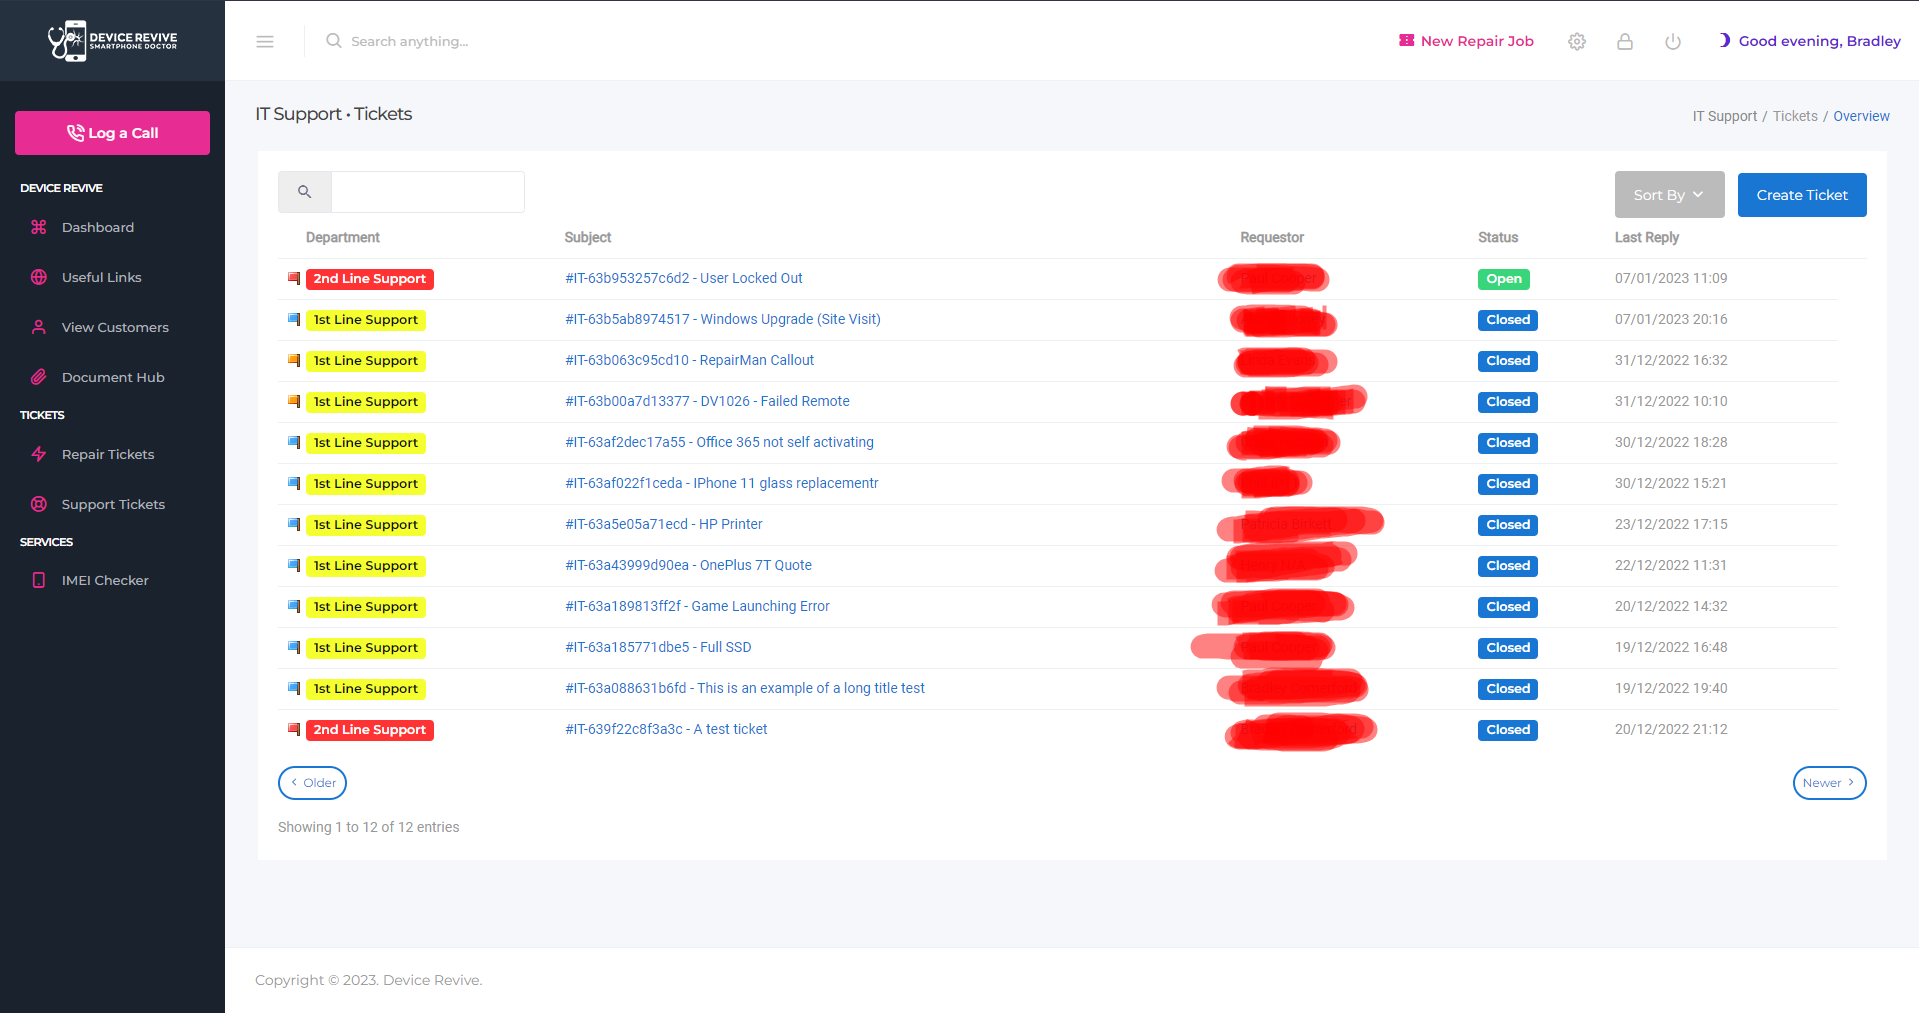
Task: Click the red flag on User Locked Out row
Action: click(x=294, y=278)
